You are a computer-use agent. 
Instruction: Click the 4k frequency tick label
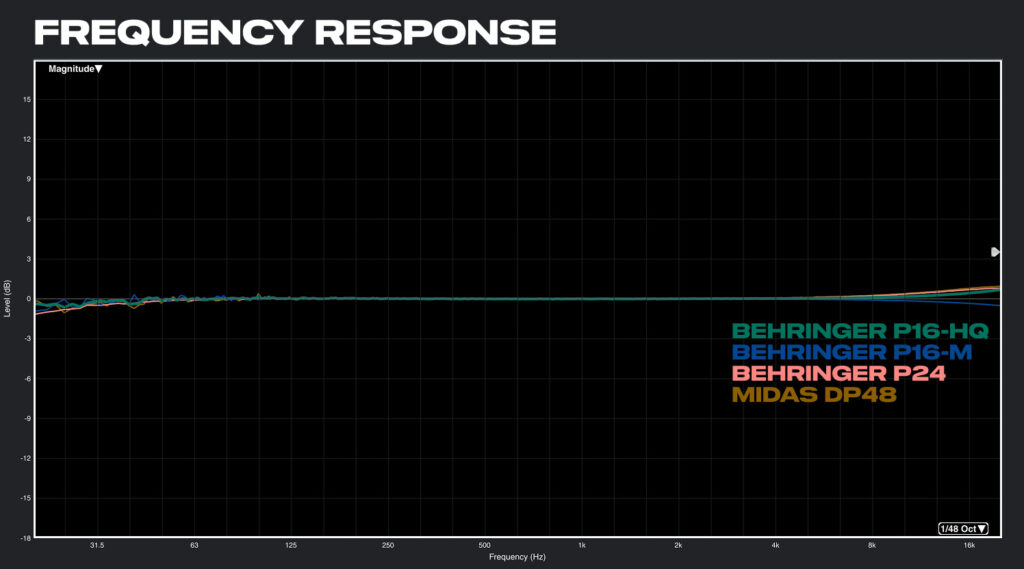tap(775, 545)
